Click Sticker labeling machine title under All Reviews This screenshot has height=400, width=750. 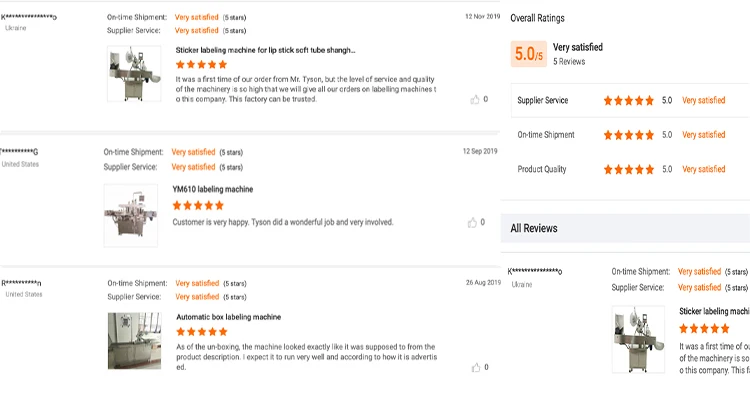click(714, 311)
